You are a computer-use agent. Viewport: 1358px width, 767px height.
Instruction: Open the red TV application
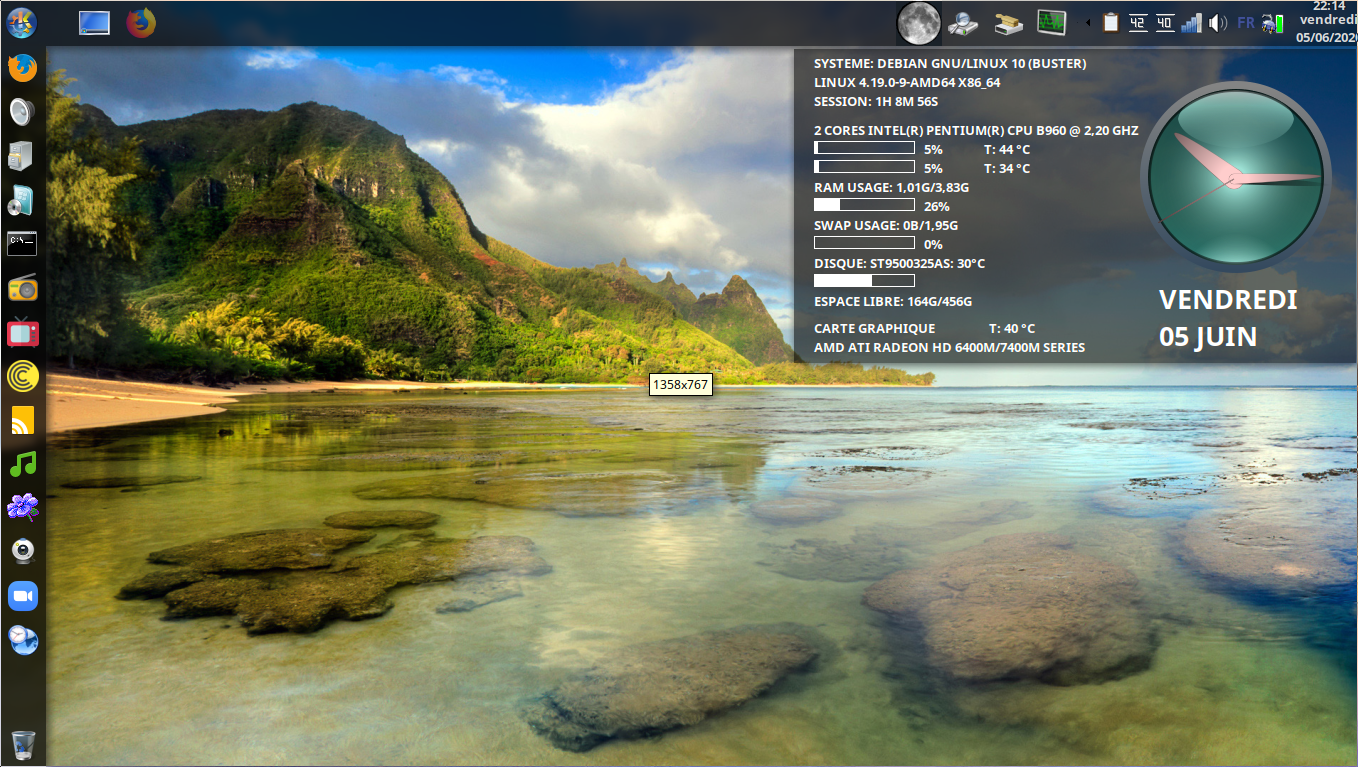(x=22, y=332)
